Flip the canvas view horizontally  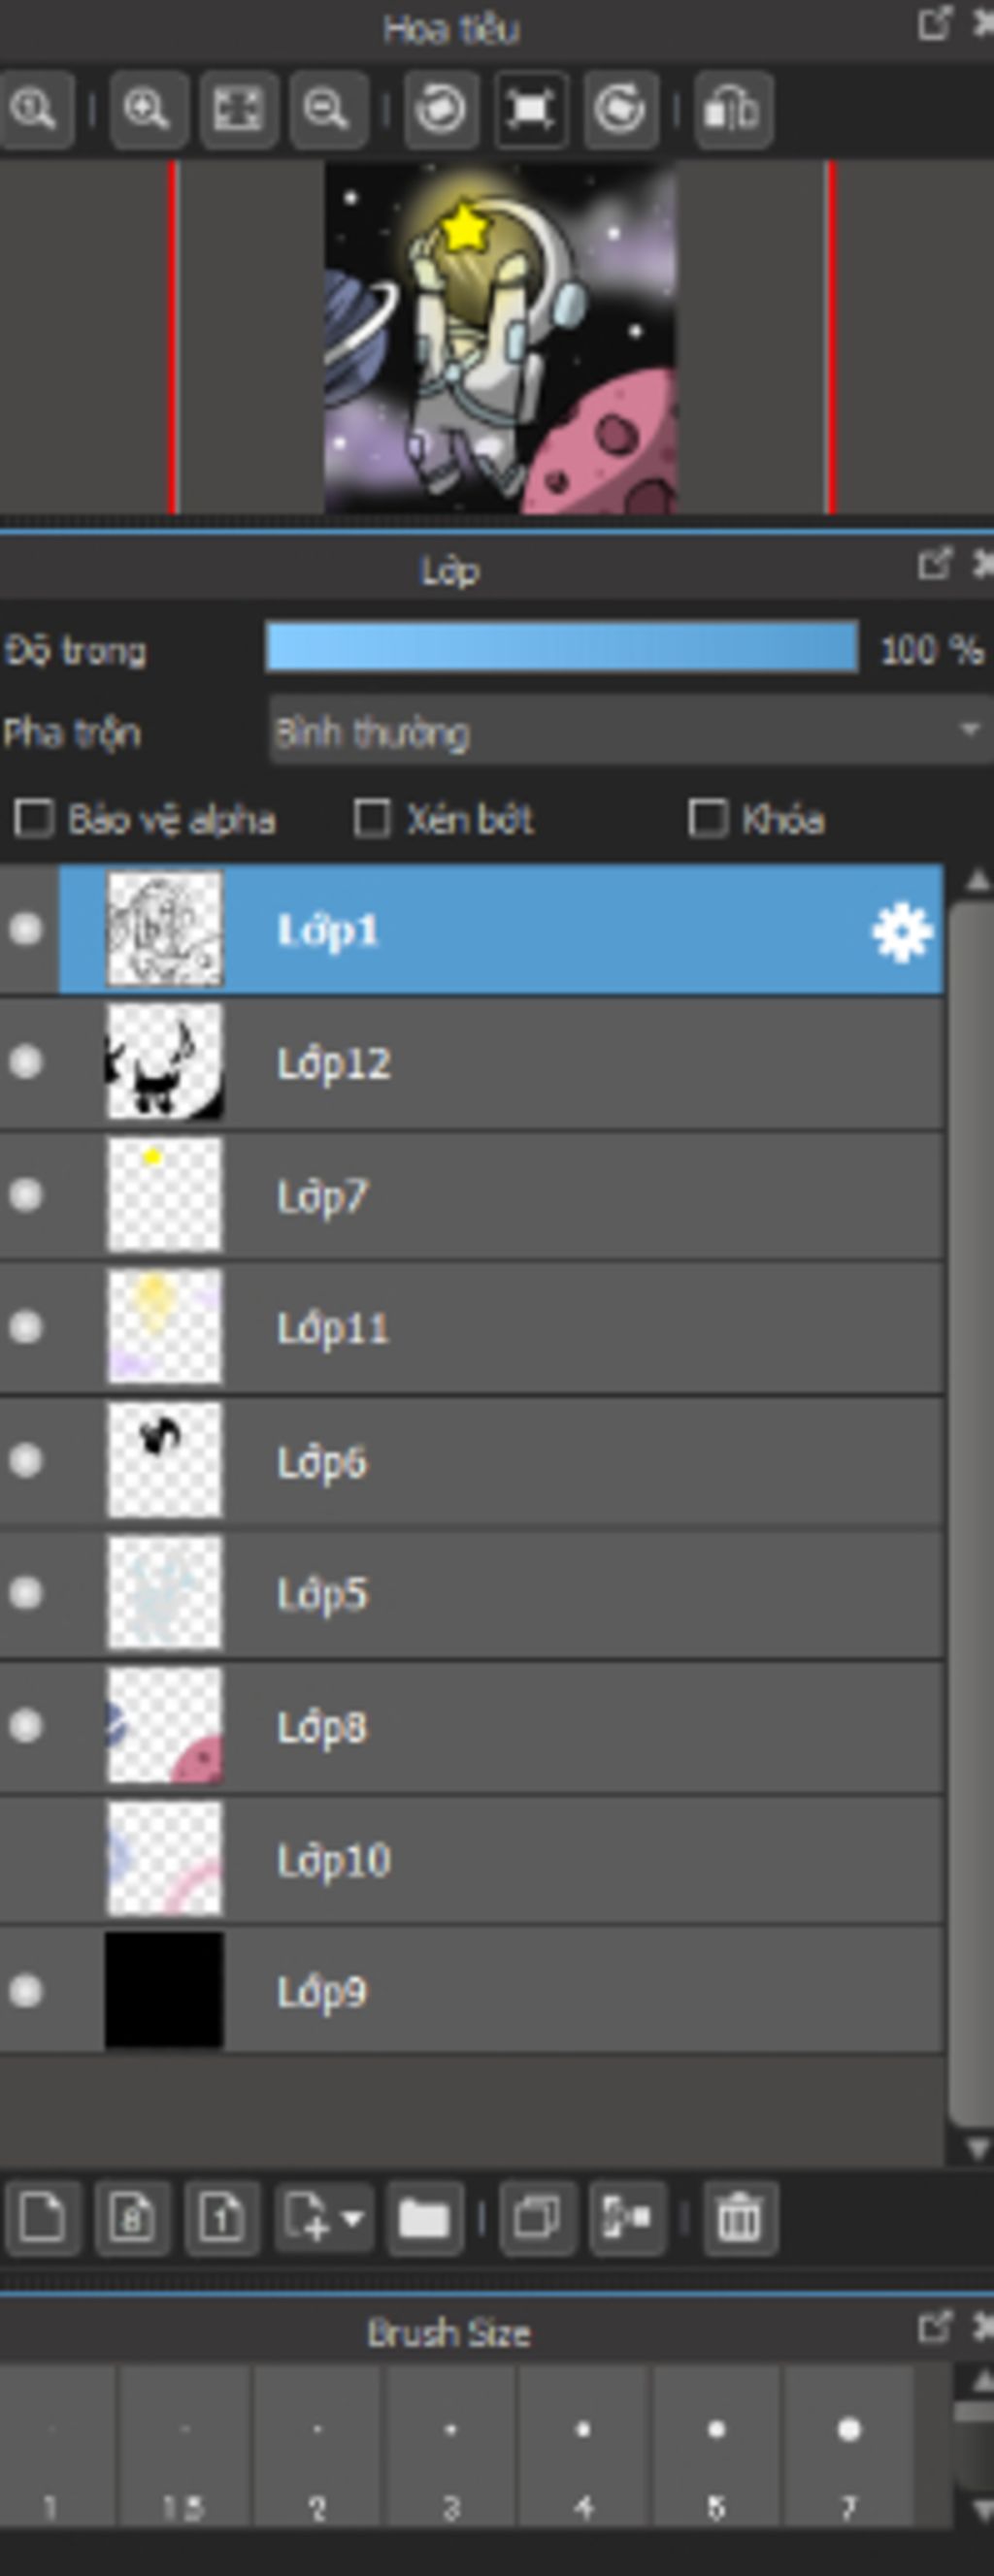[x=732, y=109]
